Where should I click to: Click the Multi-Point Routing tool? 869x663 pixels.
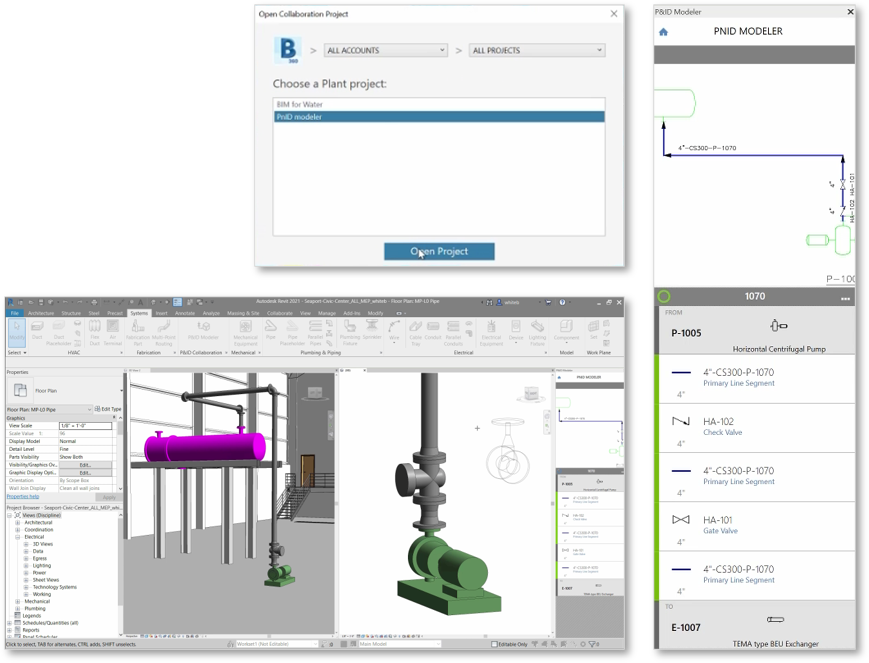tap(163, 333)
